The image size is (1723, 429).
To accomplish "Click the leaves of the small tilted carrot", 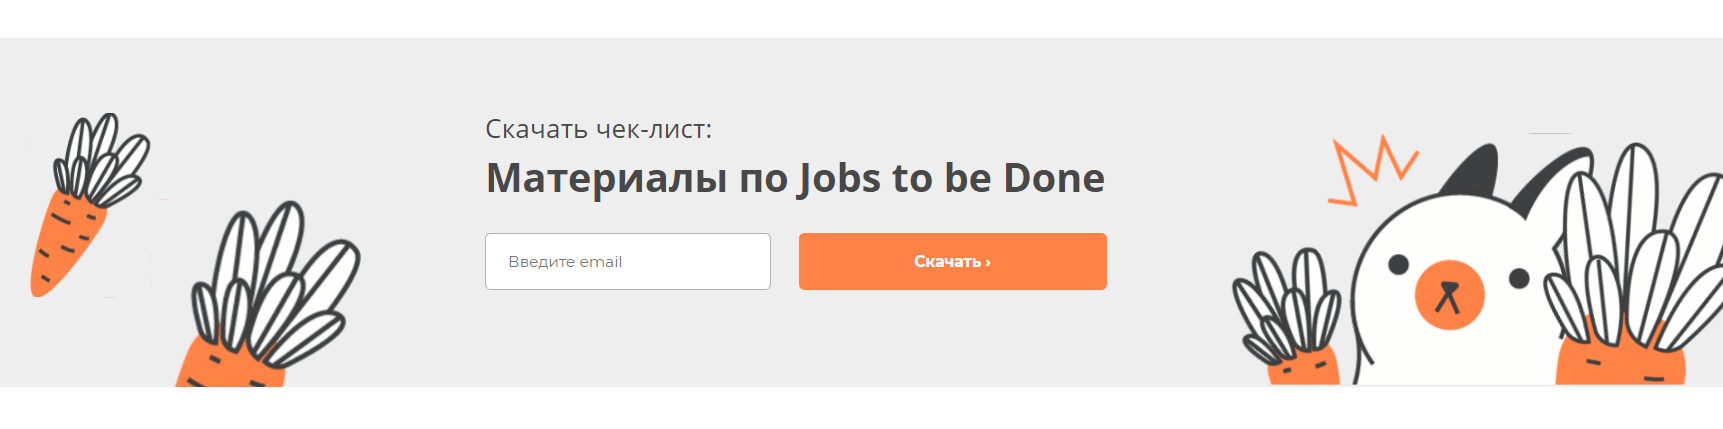I will click(x=102, y=160).
